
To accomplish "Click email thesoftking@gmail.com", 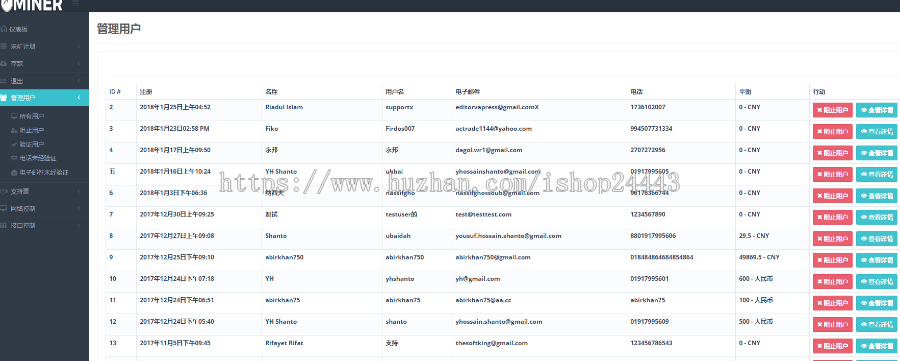I will pos(491,343).
